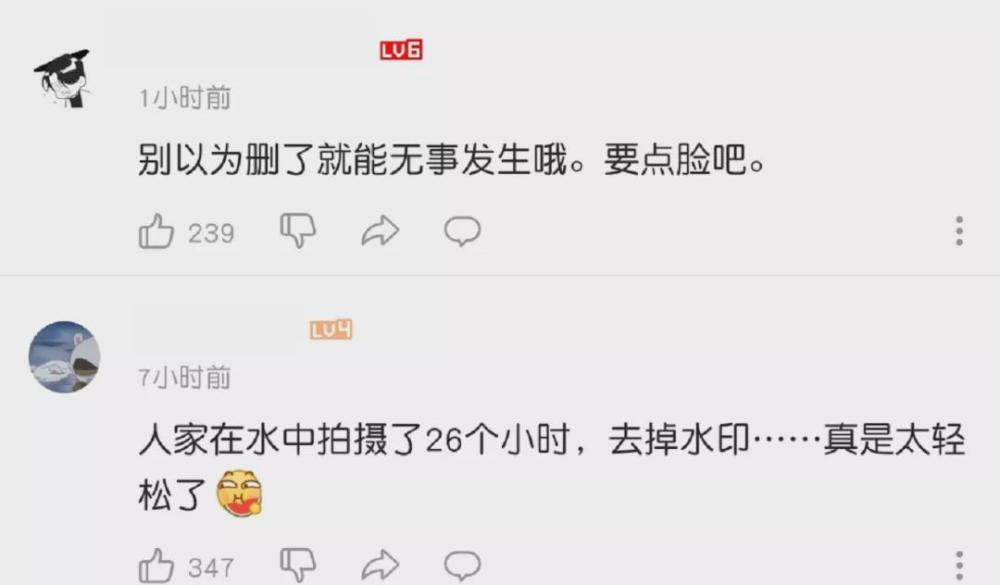1000x585 pixels.
Task: Dislike the comment posted 1小时前
Action: [298, 230]
